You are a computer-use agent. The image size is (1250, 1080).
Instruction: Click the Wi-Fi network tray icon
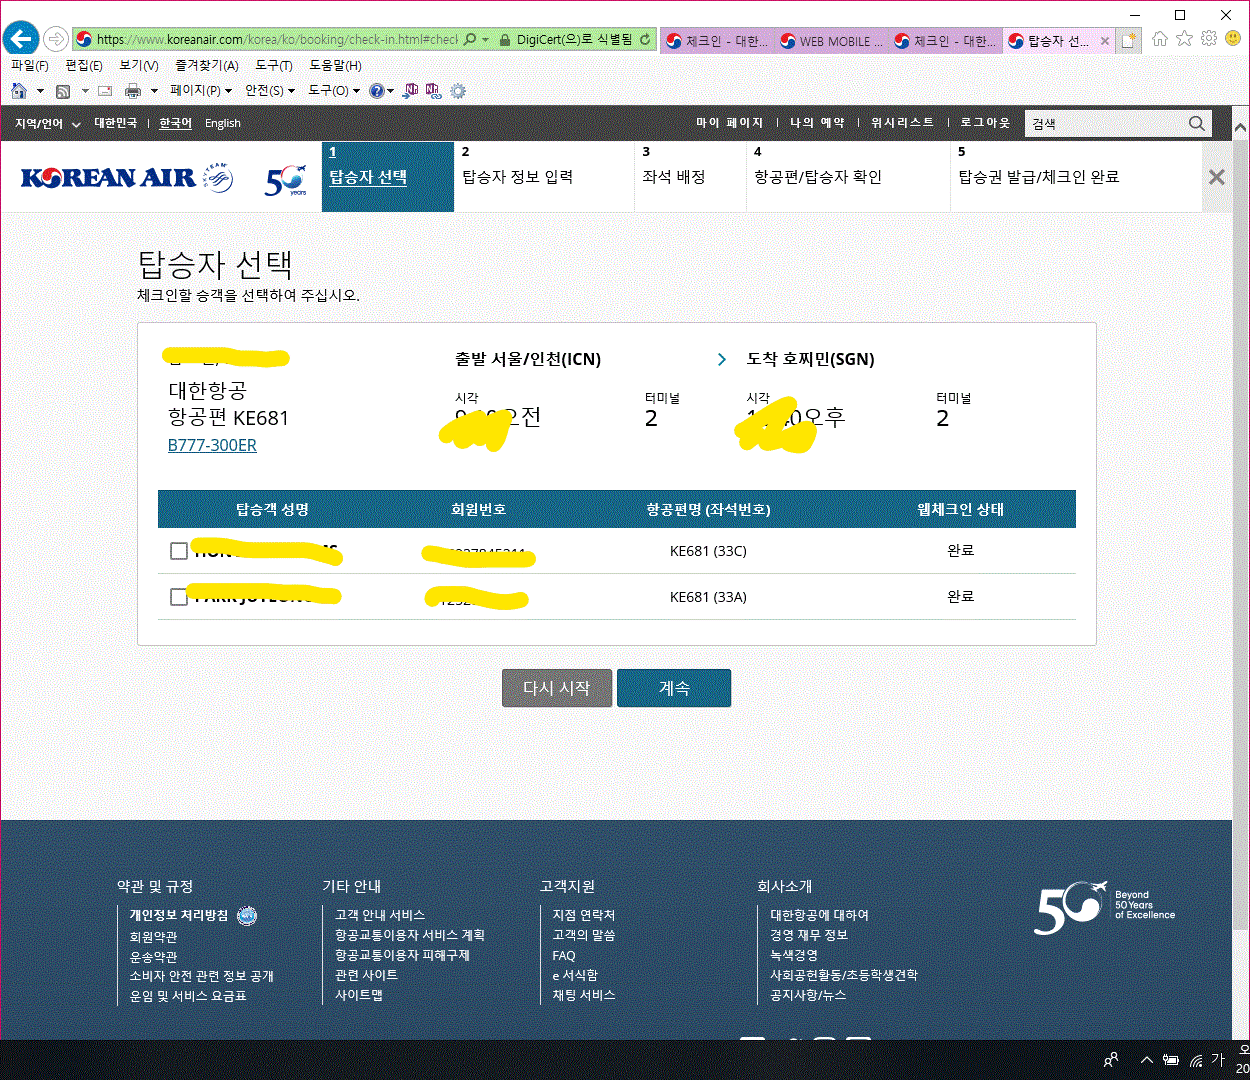pyautogui.click(x=1196, y=1060)
